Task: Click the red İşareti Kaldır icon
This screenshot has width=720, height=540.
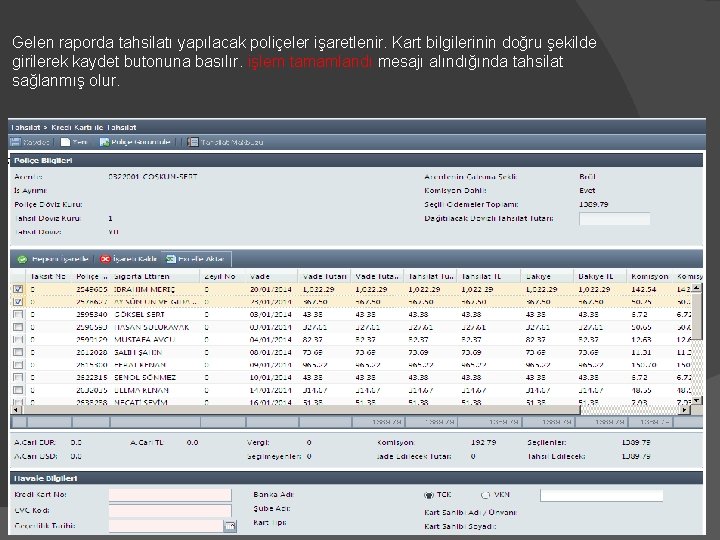Action: 105,259
